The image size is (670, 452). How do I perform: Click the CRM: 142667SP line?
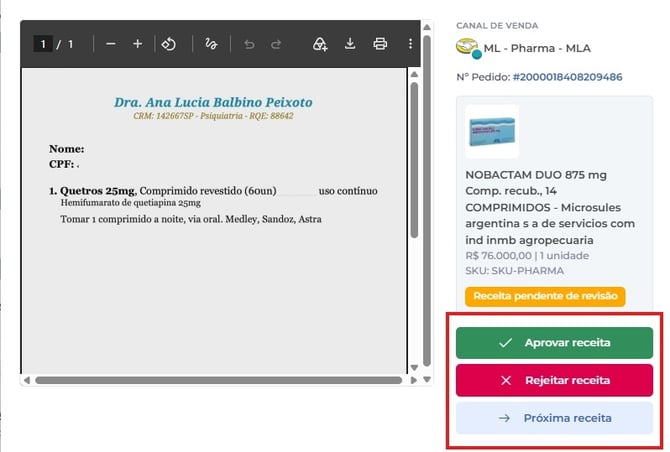213,116
